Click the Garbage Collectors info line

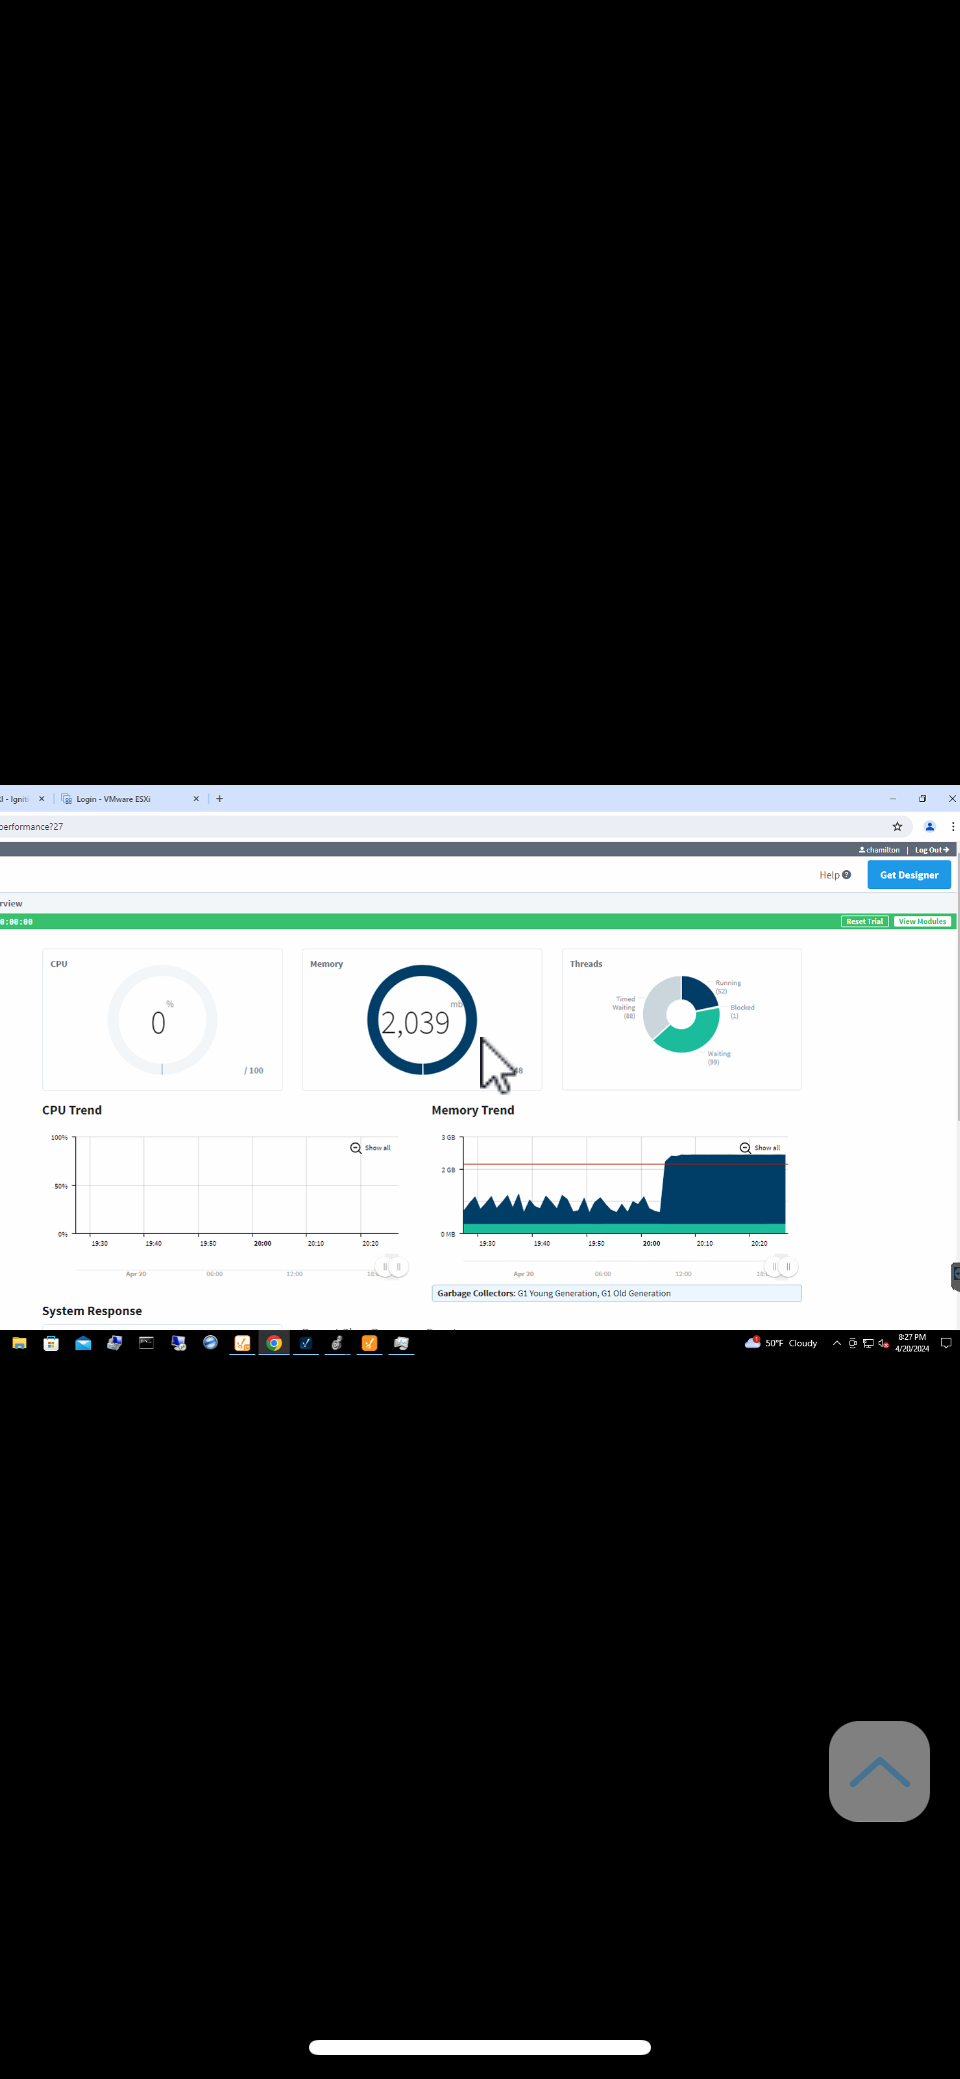pyautogui.click(x=616, y=1293)
